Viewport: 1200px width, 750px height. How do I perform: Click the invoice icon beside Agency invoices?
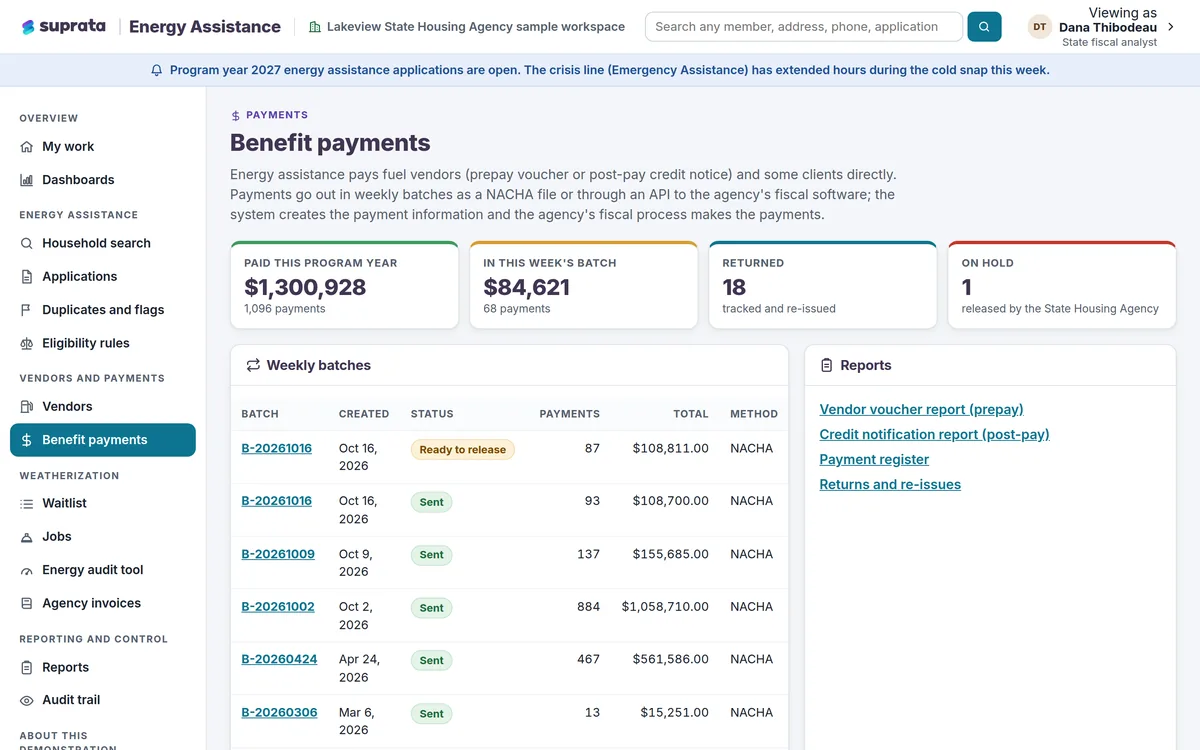tap(27, 604)
